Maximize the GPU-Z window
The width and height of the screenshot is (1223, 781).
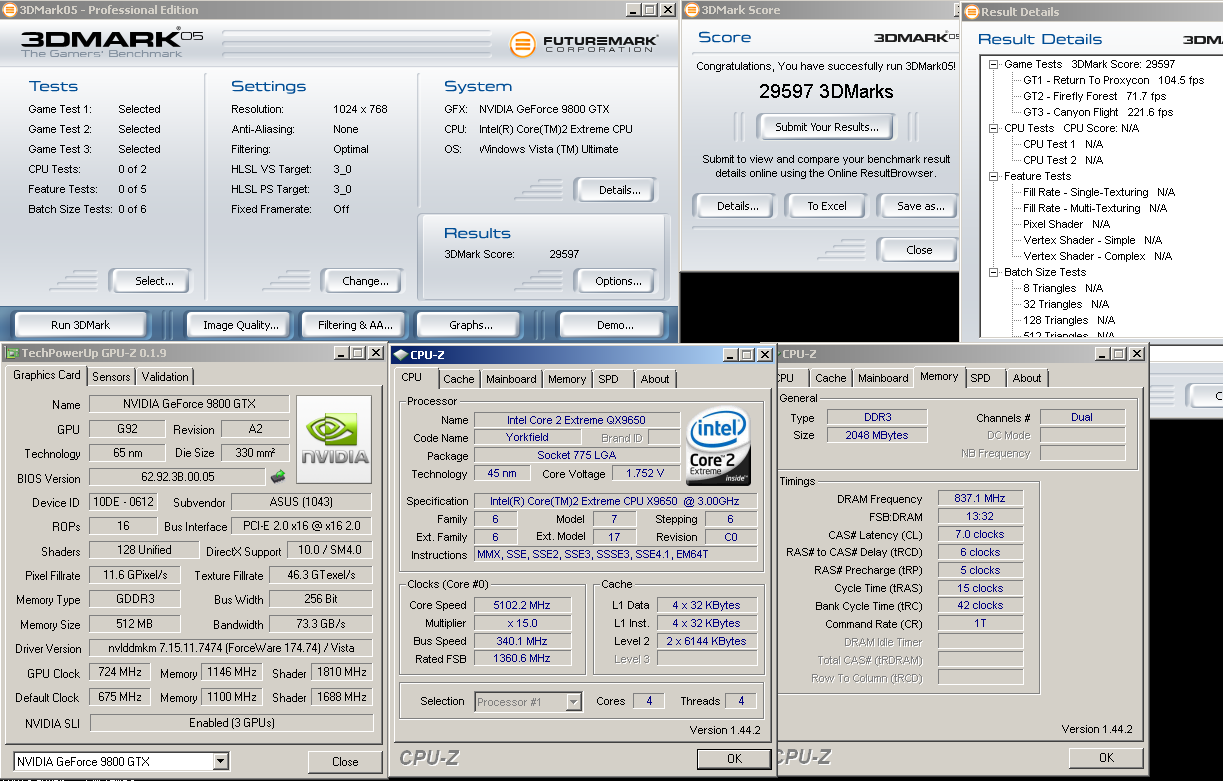click(x=358, y=353)
